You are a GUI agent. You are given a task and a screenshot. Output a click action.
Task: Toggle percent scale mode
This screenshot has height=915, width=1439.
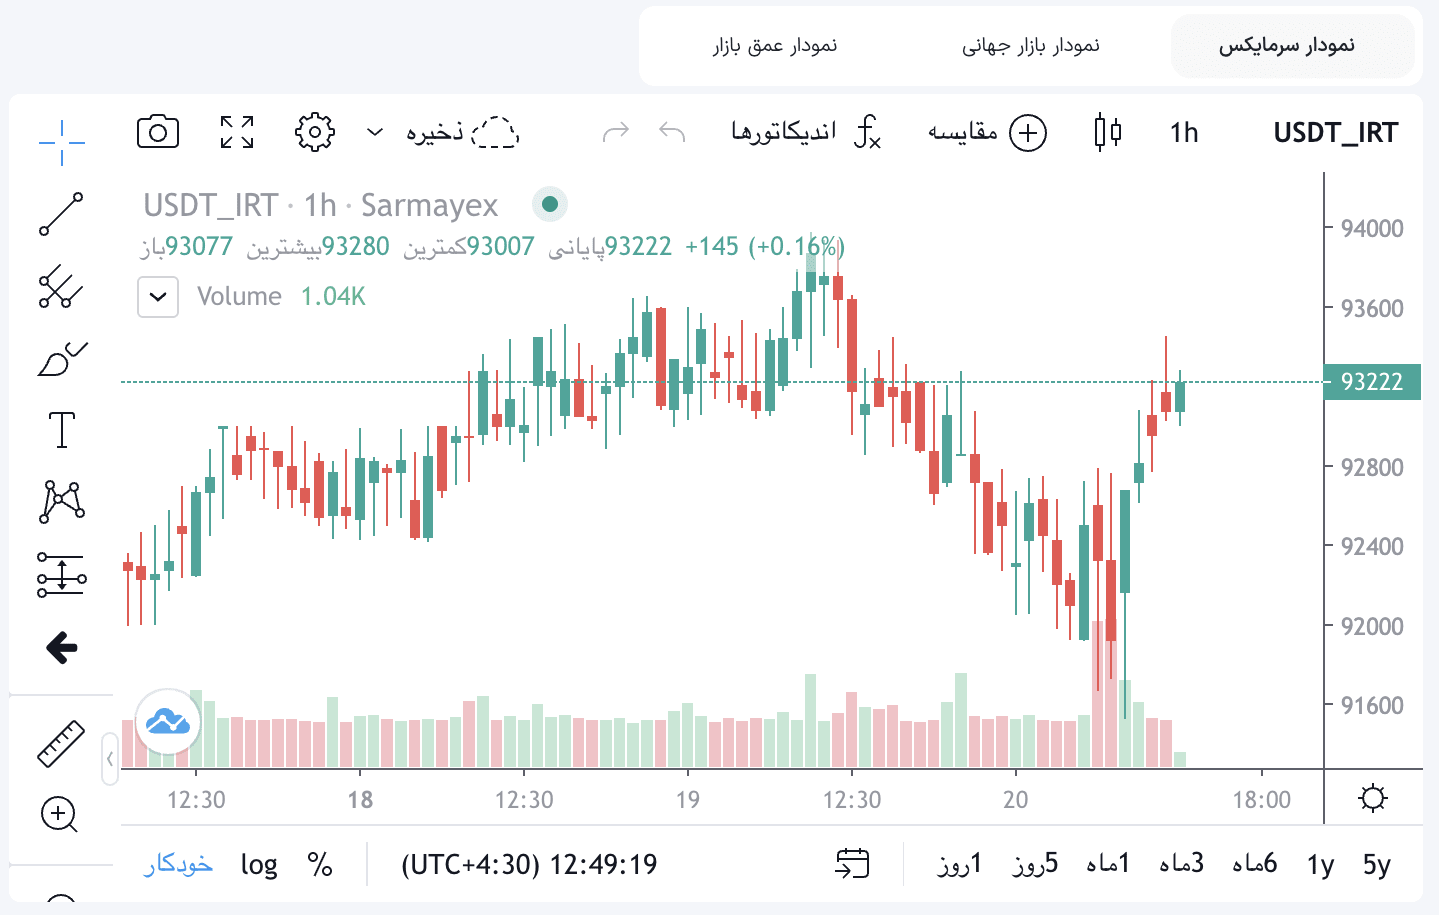[320, 864]
